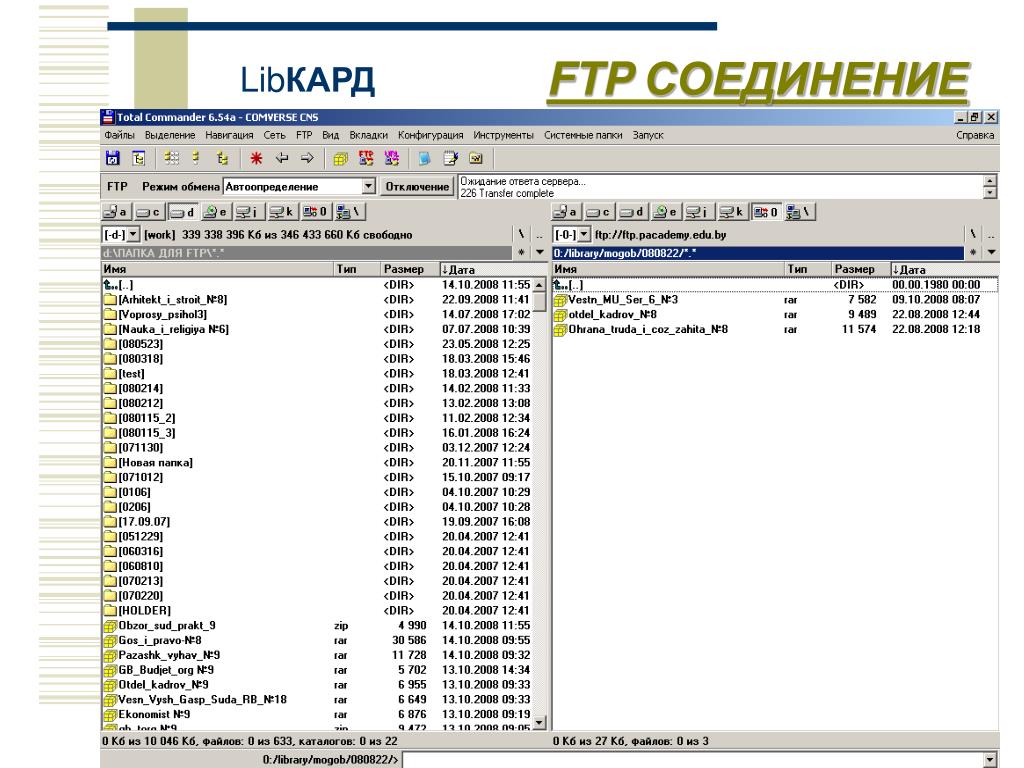
Task: Open the Выделение menu
Action: pos(170,135)
